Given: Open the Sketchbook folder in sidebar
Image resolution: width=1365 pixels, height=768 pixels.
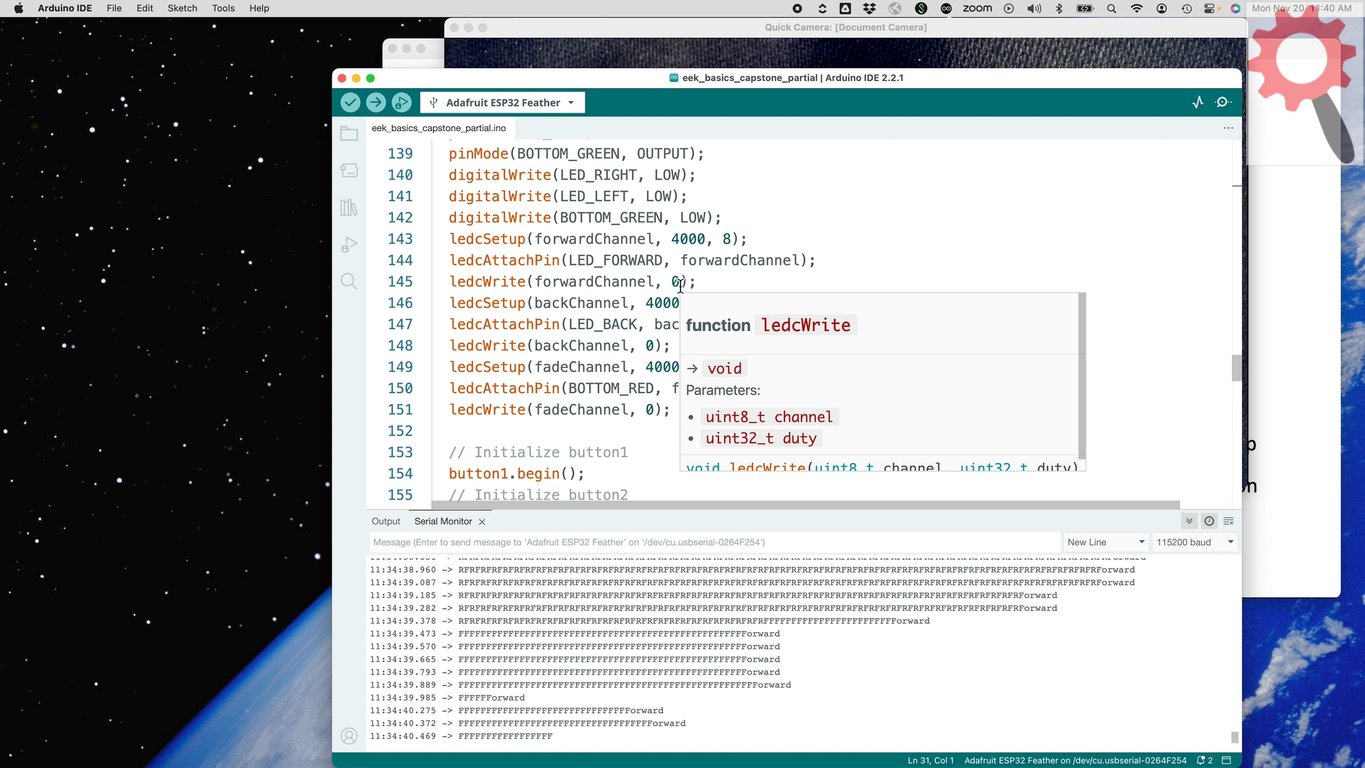Looking at the screenshot, I should point(348,134).
